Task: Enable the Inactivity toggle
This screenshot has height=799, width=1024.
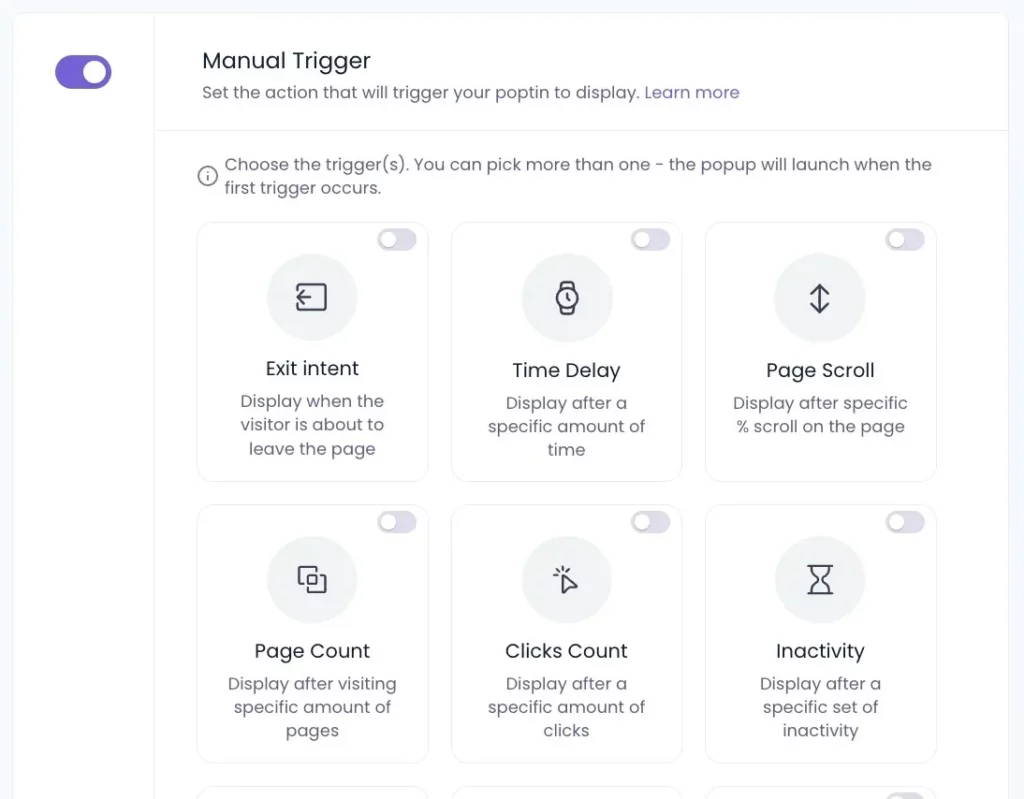Action: pyautogui.click(x=905, y=522)
